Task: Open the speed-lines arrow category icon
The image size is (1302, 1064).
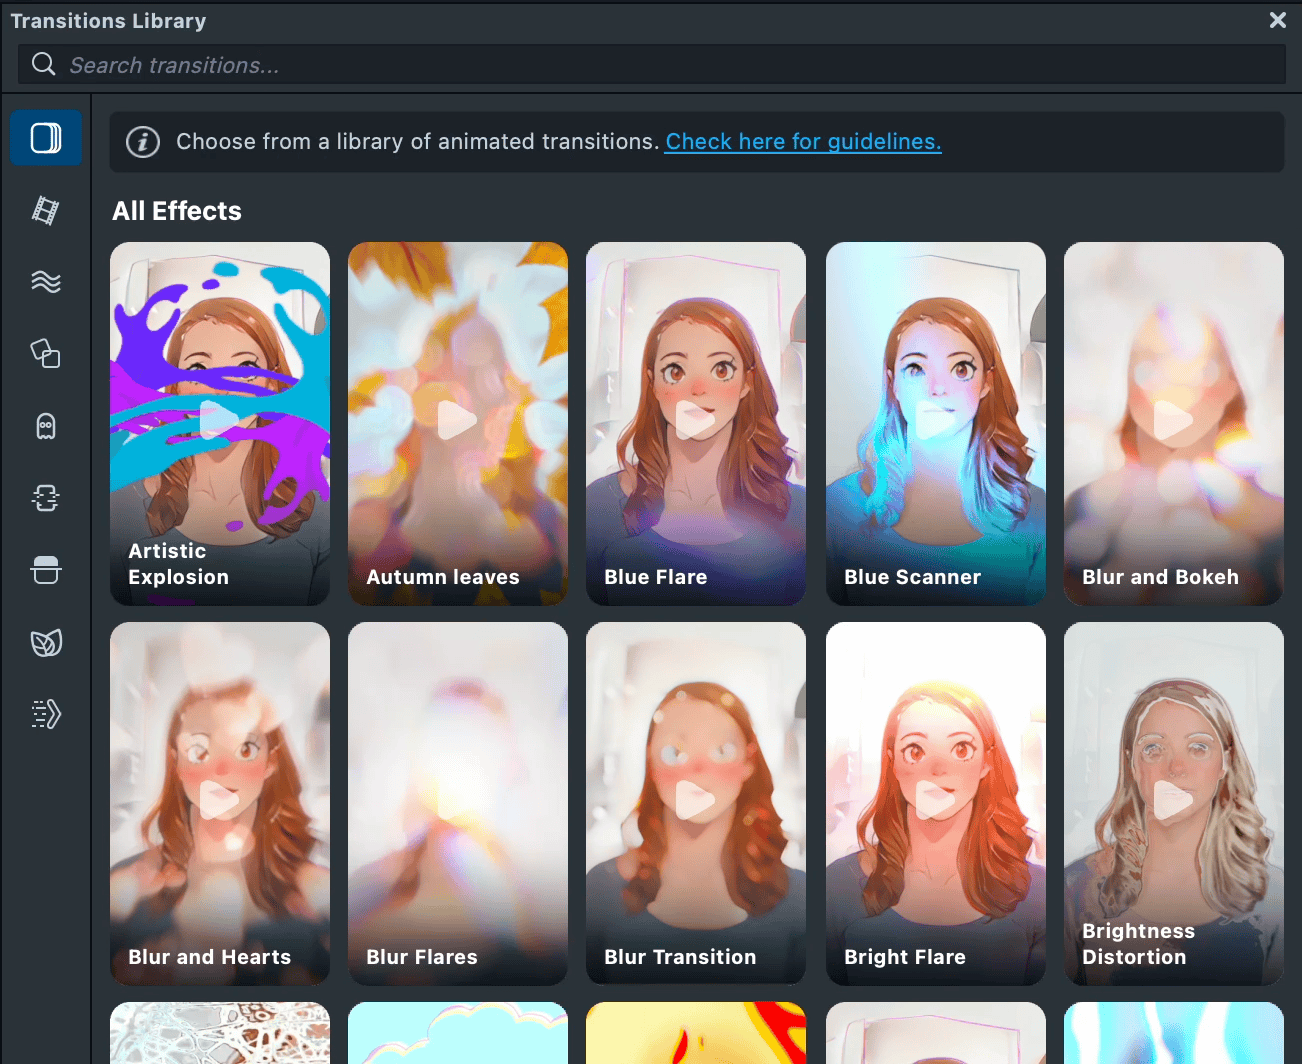Action: click(46, 714)
